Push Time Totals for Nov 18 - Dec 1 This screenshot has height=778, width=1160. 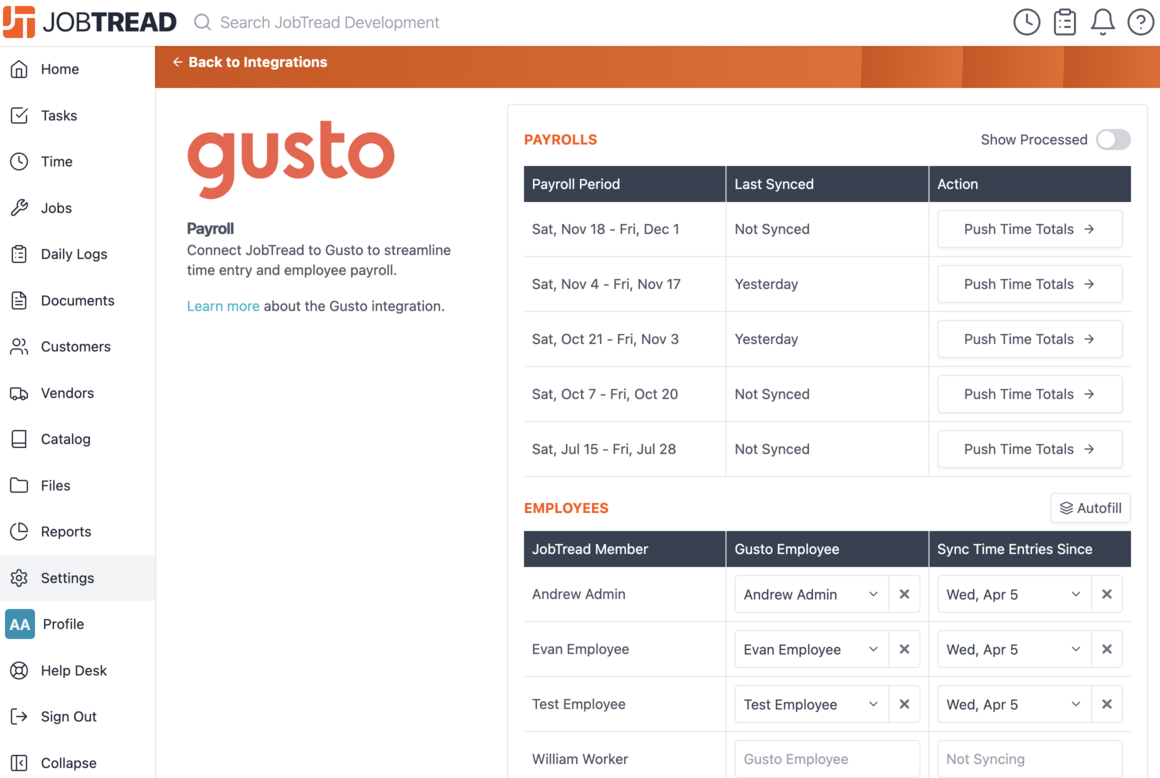coord(1030,229)
